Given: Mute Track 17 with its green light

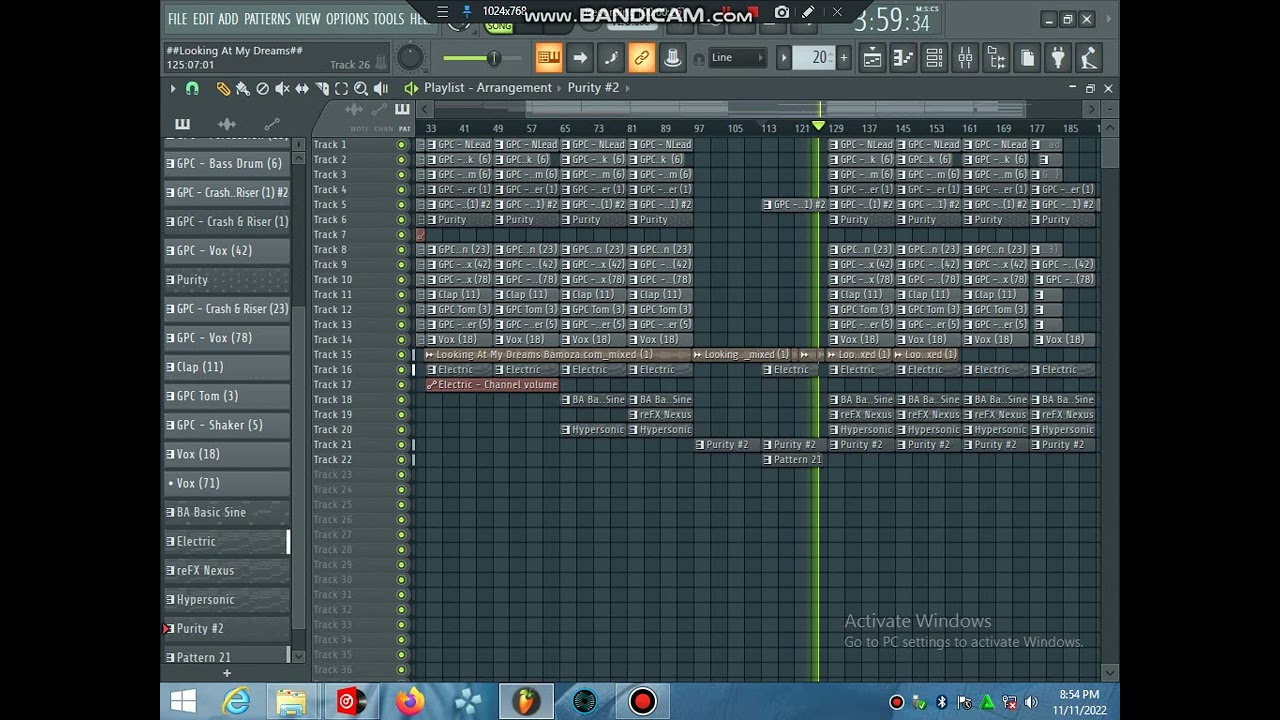Looking at the screenshot, I should coord(402,385).
